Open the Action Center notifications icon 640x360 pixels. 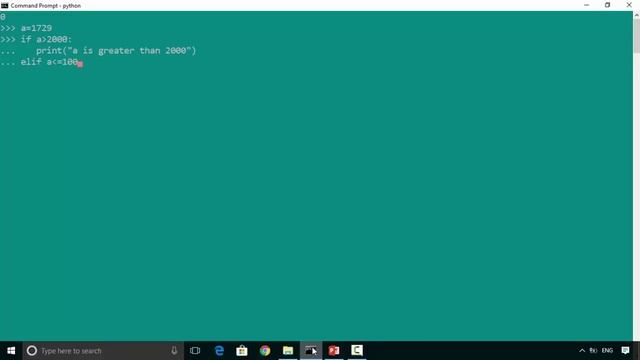625,351
